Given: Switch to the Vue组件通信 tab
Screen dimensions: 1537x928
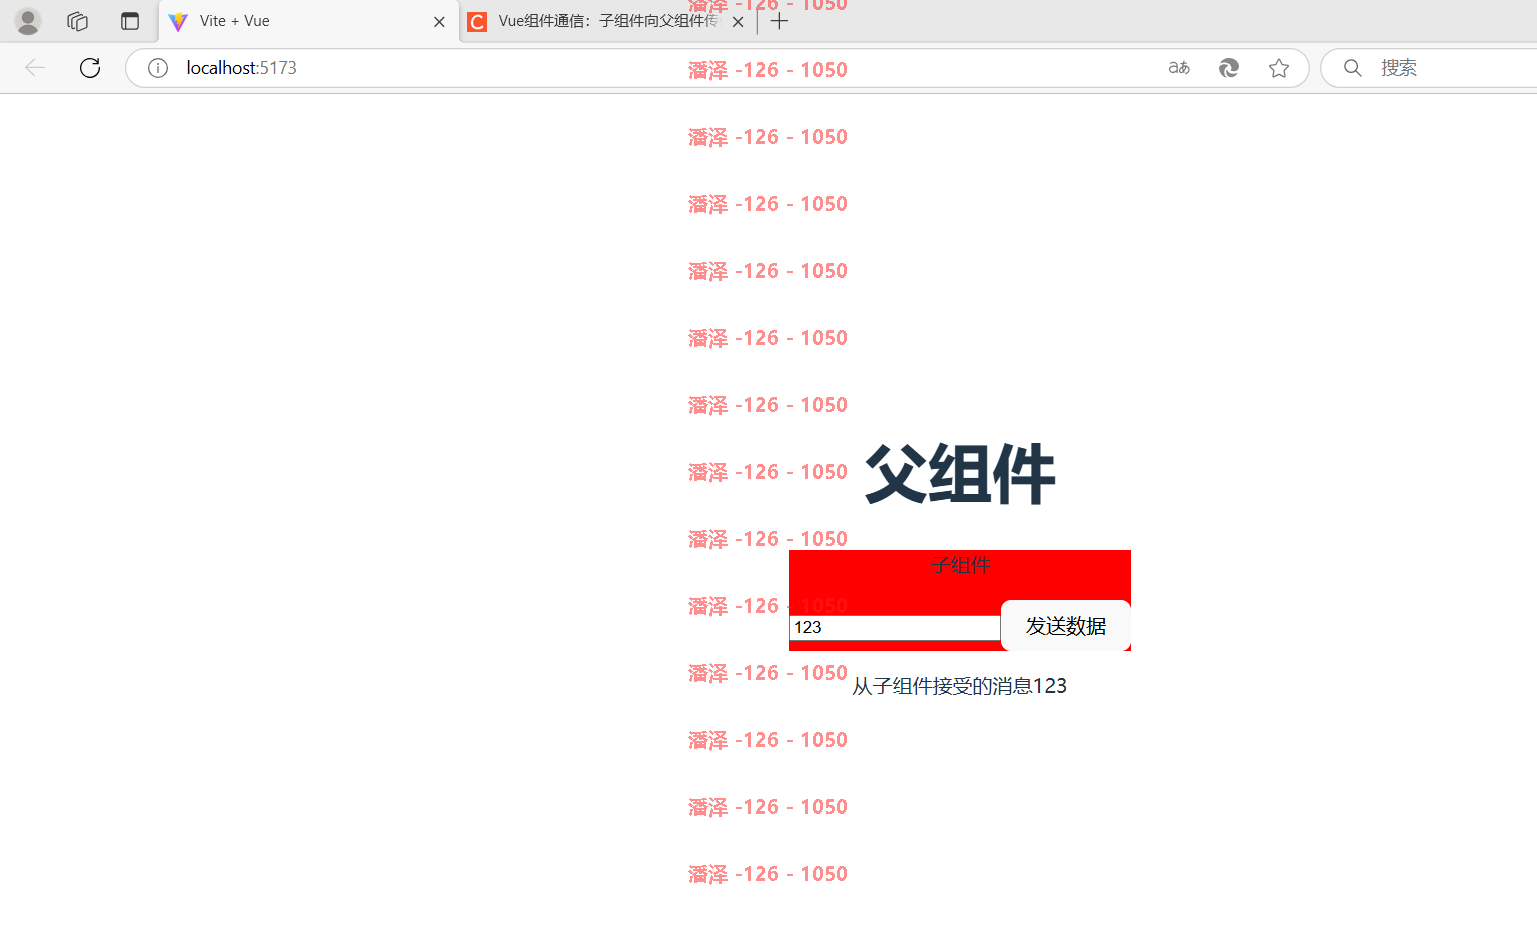Looking at the screenshot, I should coord(608,21).
